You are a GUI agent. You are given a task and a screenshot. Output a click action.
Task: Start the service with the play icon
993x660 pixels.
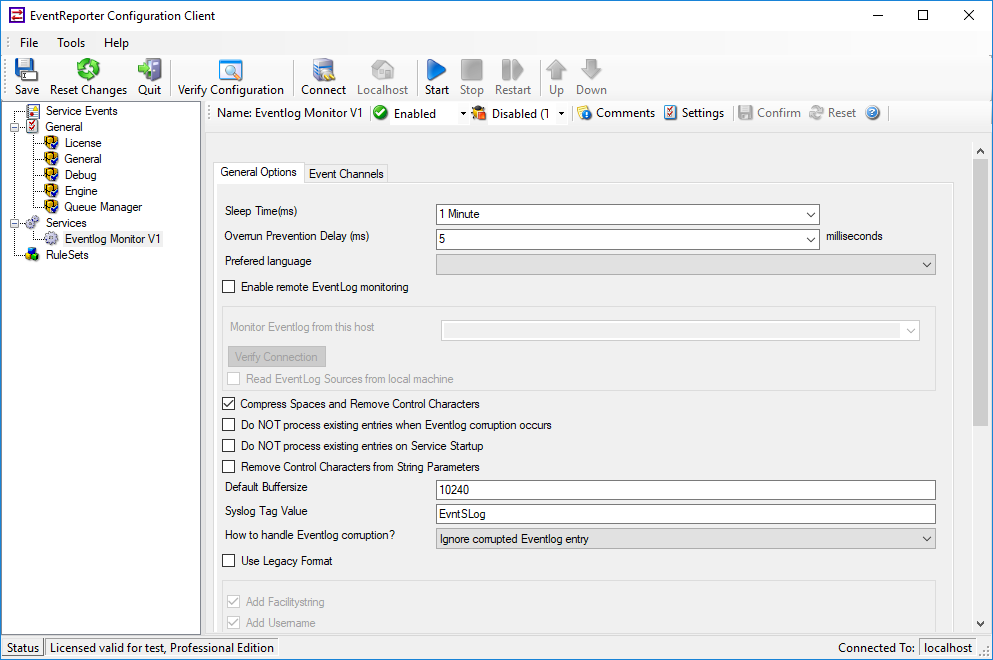tap(436, 70)
